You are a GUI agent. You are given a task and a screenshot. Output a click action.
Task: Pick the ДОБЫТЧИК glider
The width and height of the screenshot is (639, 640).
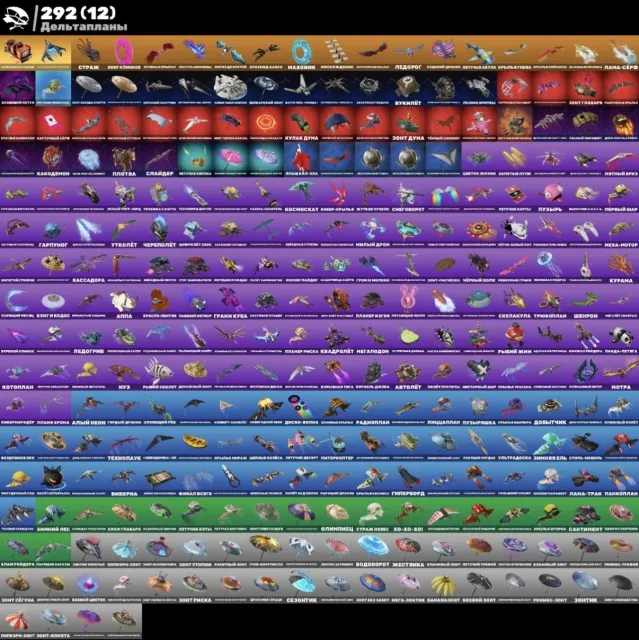click(550, 408)
